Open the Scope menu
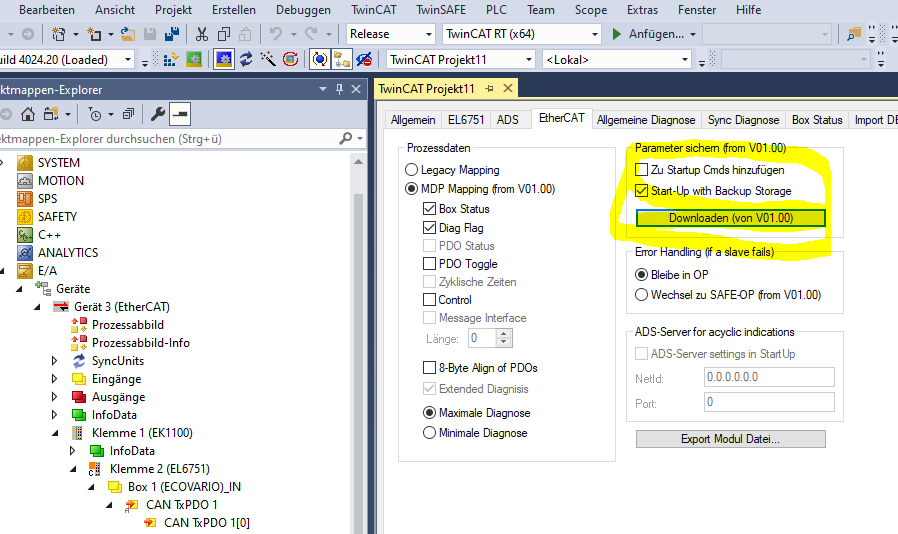The image size is (898, 534). click(x=590, y=10)
